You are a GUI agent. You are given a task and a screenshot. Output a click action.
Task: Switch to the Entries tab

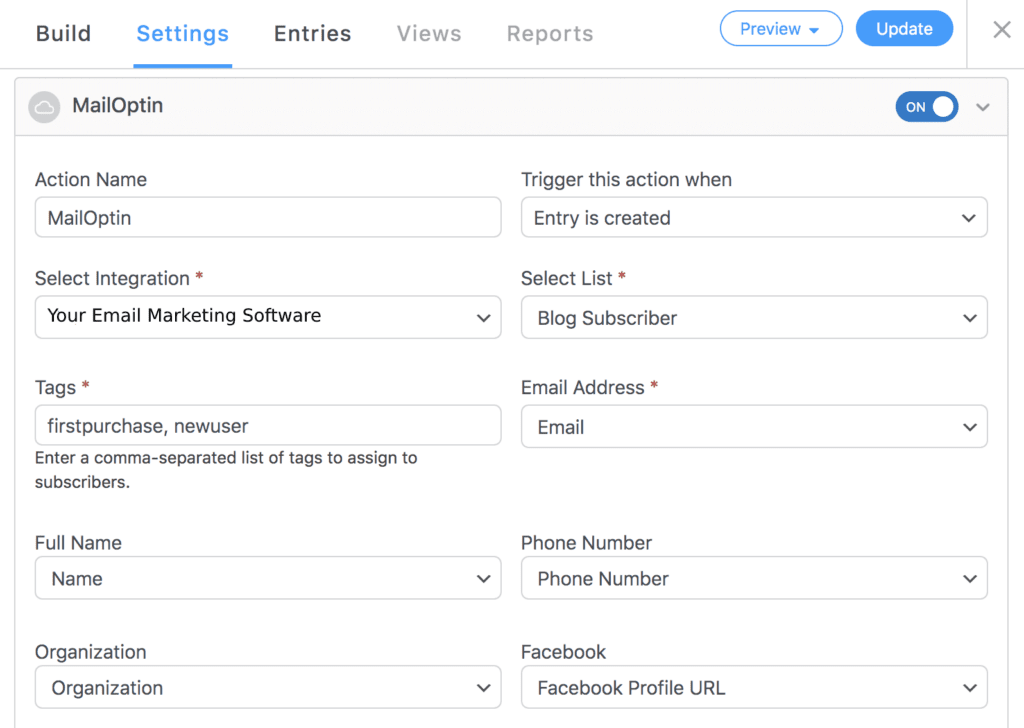pos(312,33)
